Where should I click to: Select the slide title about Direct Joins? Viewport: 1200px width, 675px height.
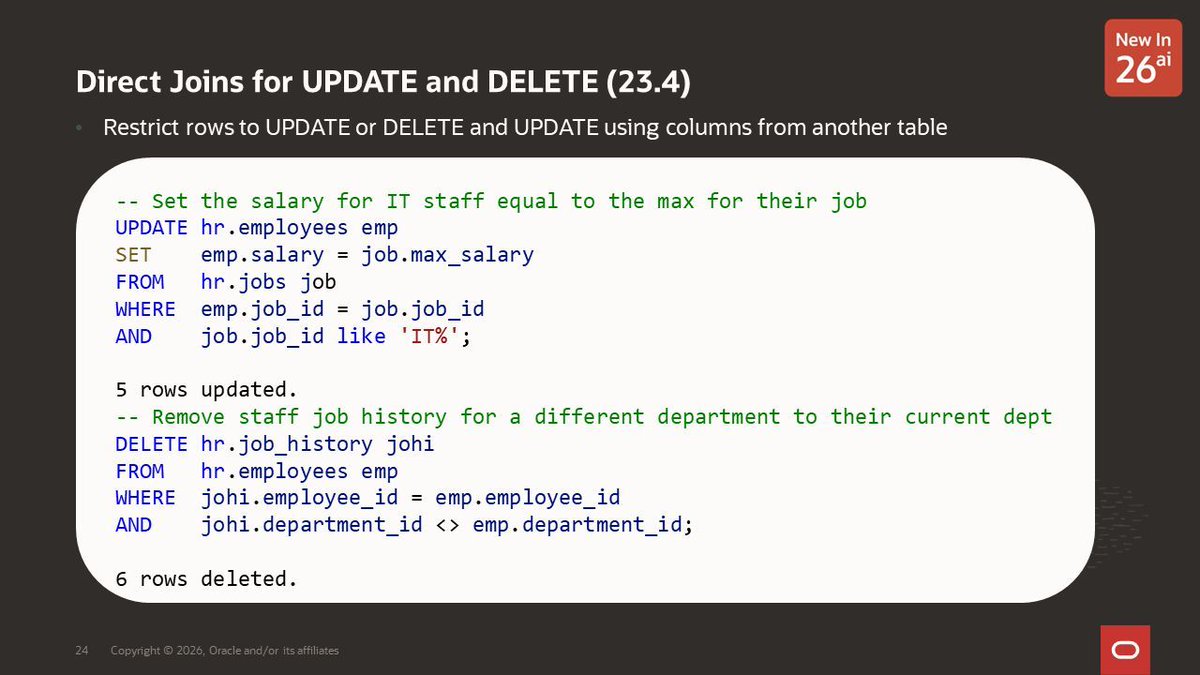point(383,82)
